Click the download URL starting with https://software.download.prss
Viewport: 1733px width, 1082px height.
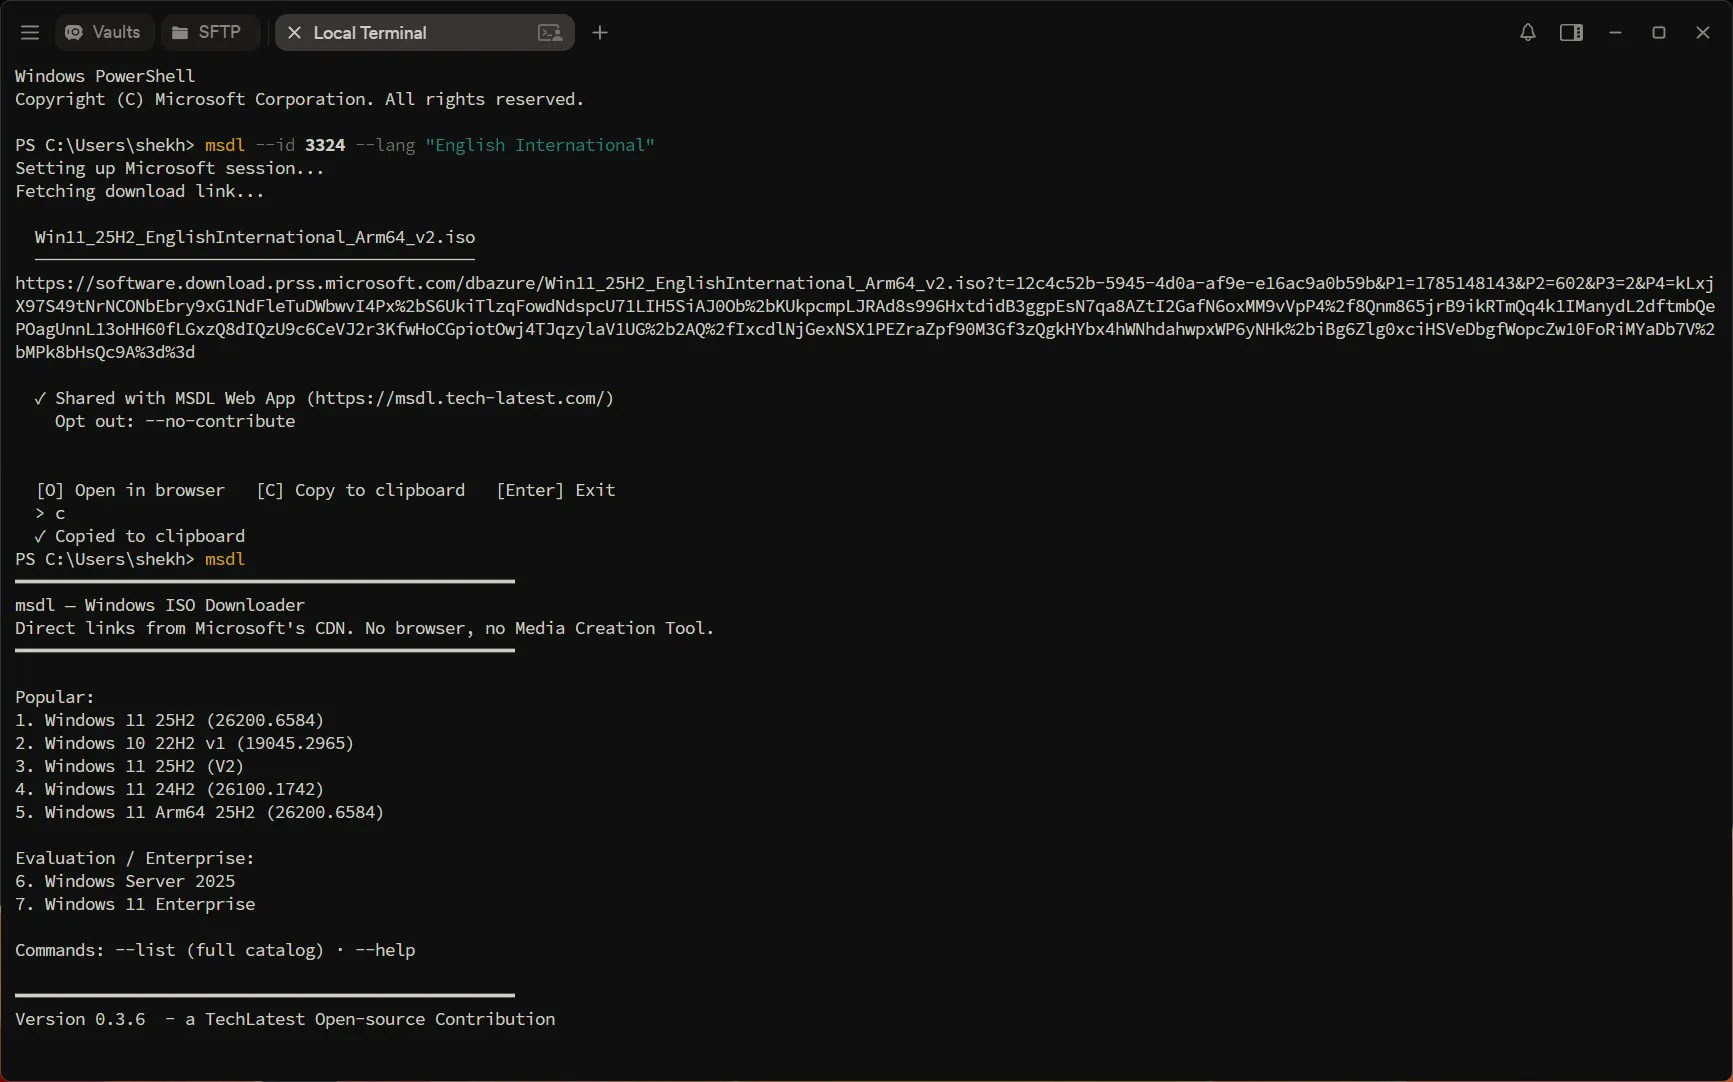[x=865, y=318]
